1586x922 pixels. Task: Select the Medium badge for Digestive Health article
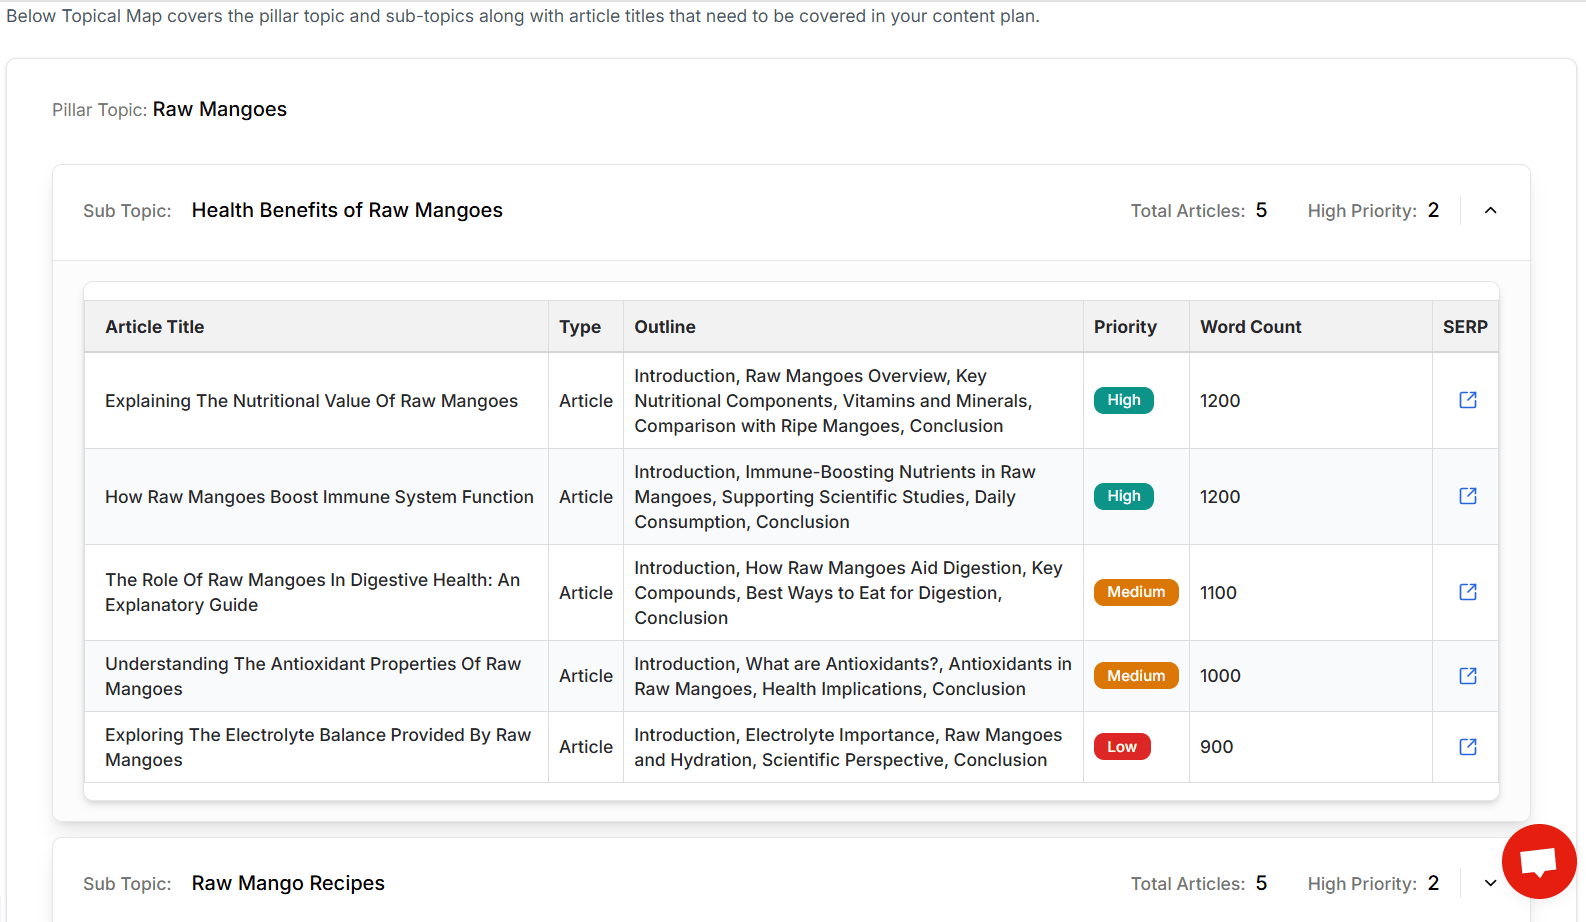pos(1136,592)
